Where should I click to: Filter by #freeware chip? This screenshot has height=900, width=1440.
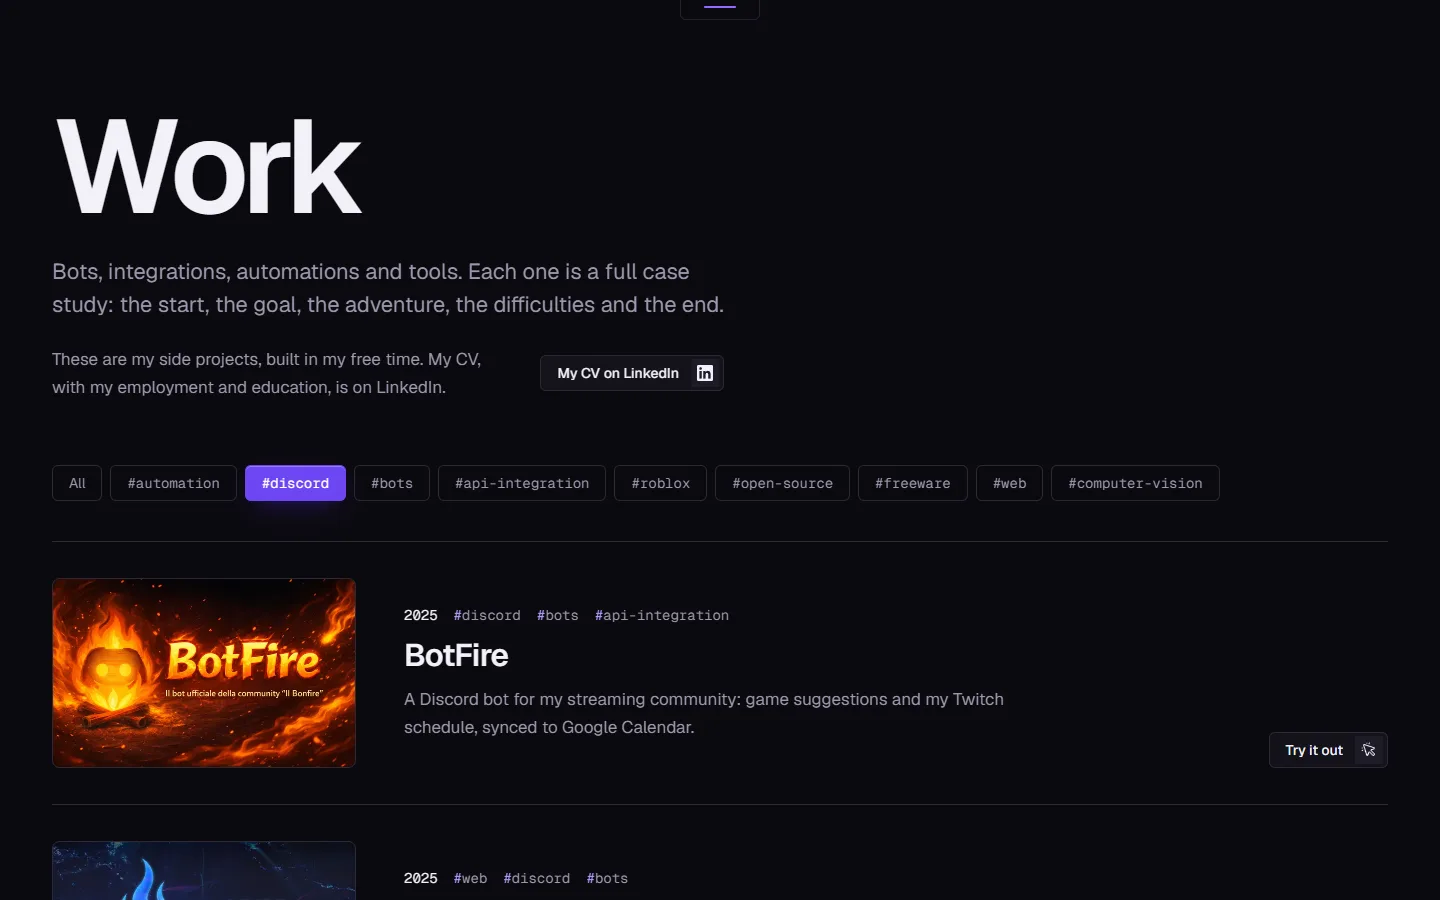pyautogui.click(x=913, y=483)
